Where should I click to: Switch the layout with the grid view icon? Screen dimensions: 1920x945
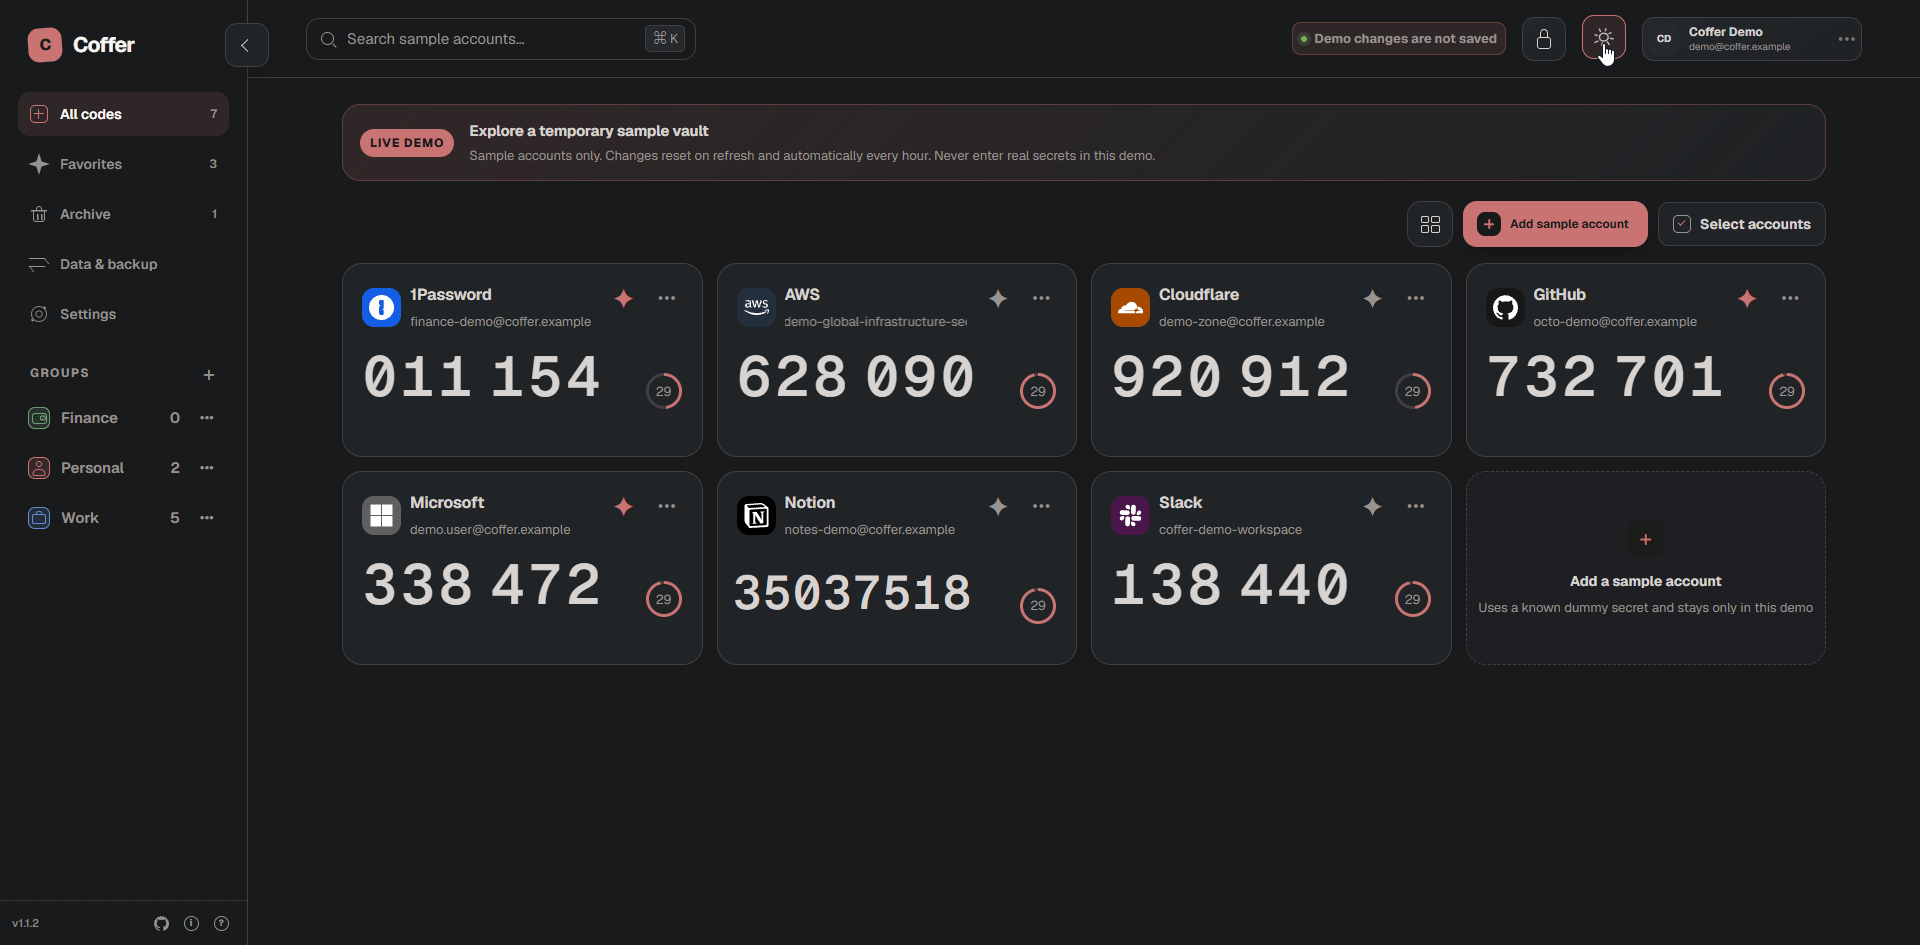tap(1430, 224)
